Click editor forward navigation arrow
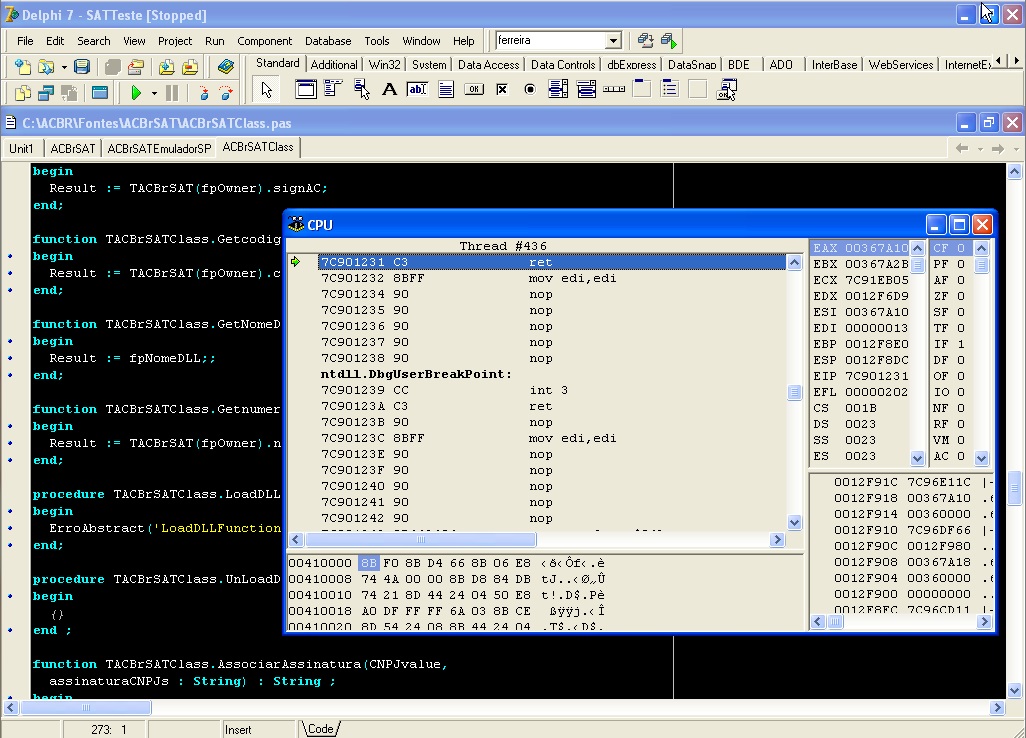The width and height of the screenshot is (1026, 738). (998, 149)
